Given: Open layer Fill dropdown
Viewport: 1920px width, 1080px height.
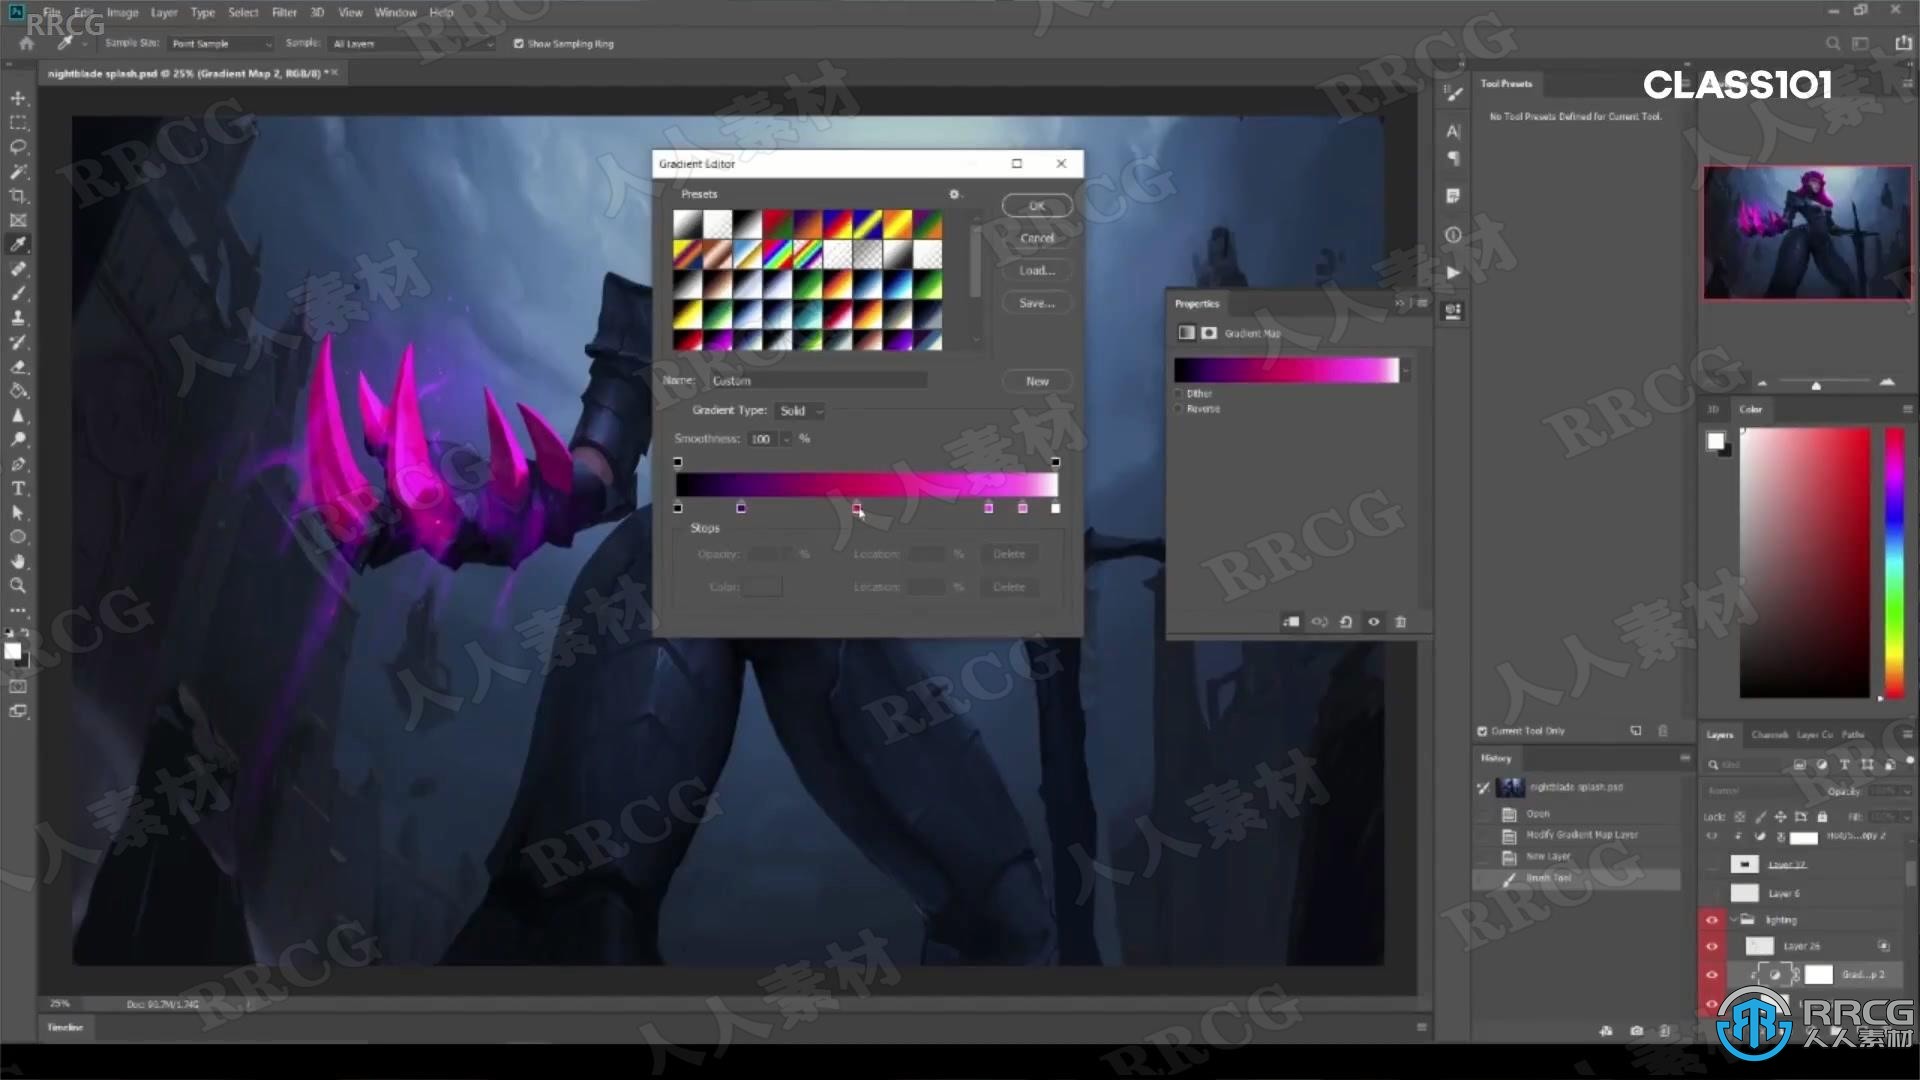Looking at the screenshot, I should pyautogui.click(x=1907, y=817).
